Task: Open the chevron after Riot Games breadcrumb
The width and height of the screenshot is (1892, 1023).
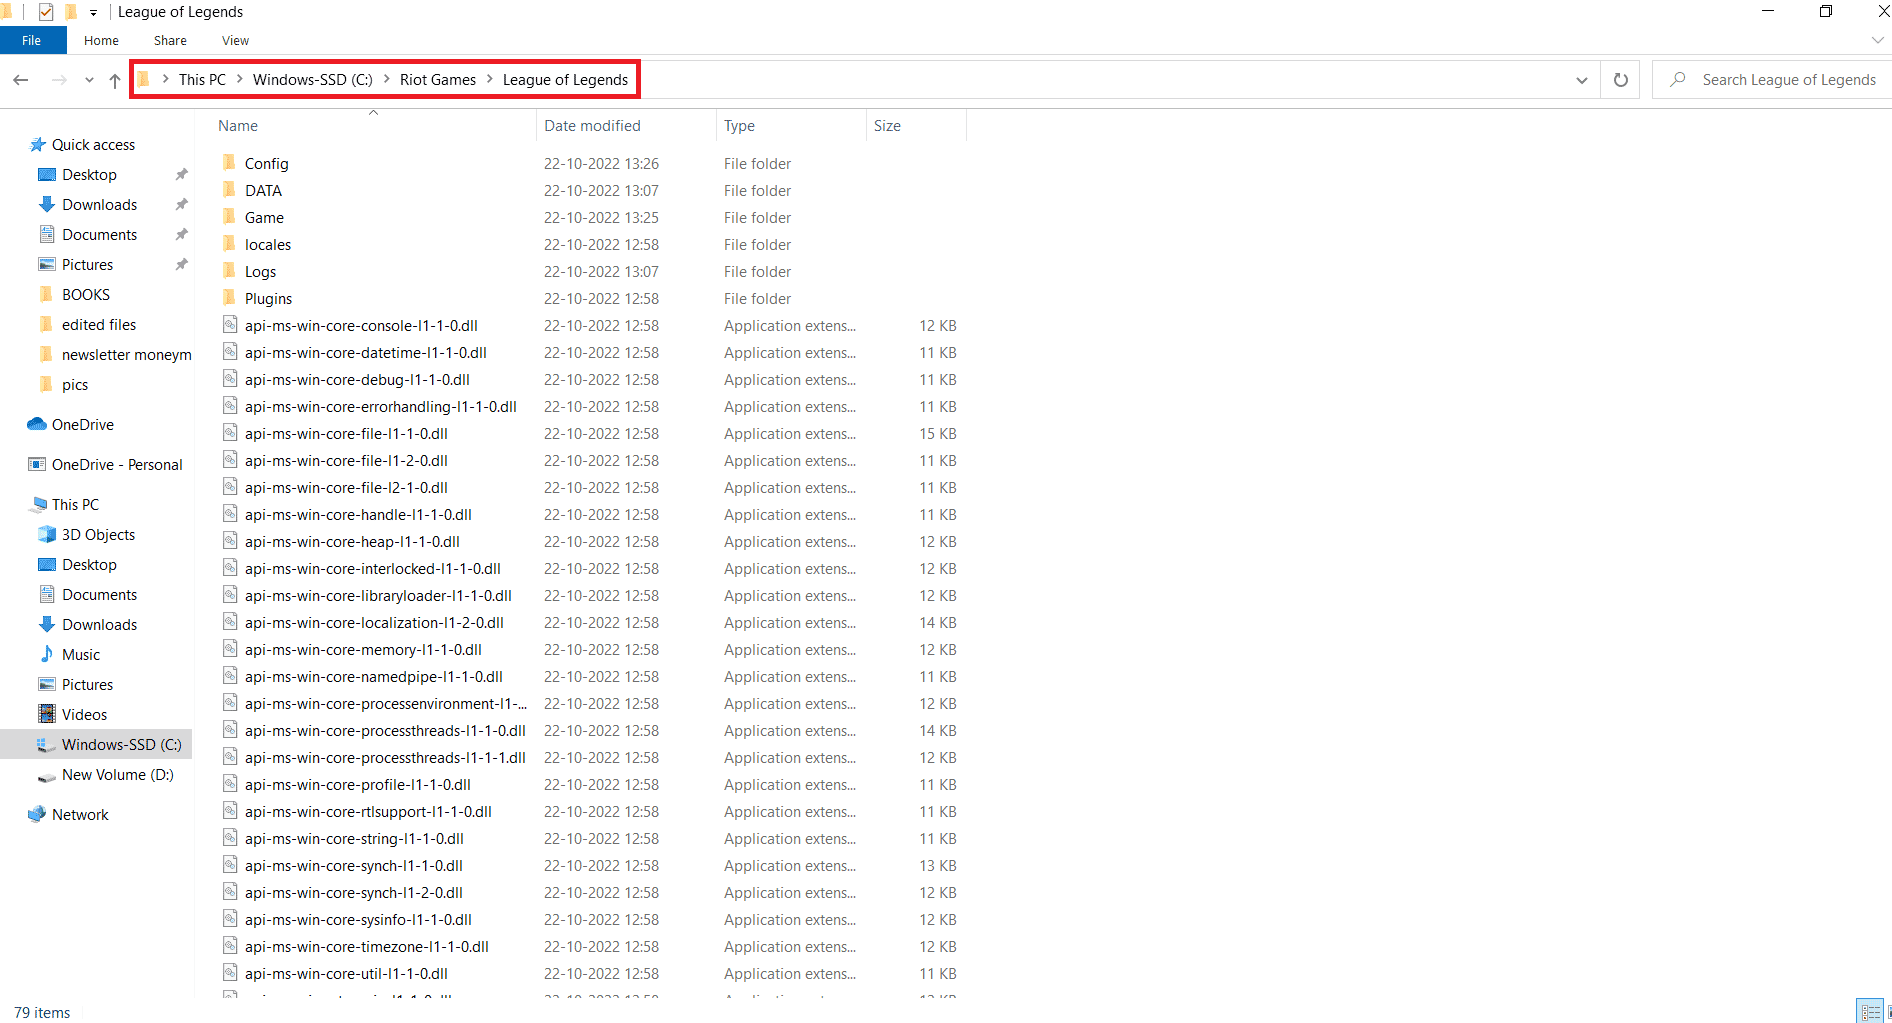Action: pyautogui.click(x=490, y=79)
